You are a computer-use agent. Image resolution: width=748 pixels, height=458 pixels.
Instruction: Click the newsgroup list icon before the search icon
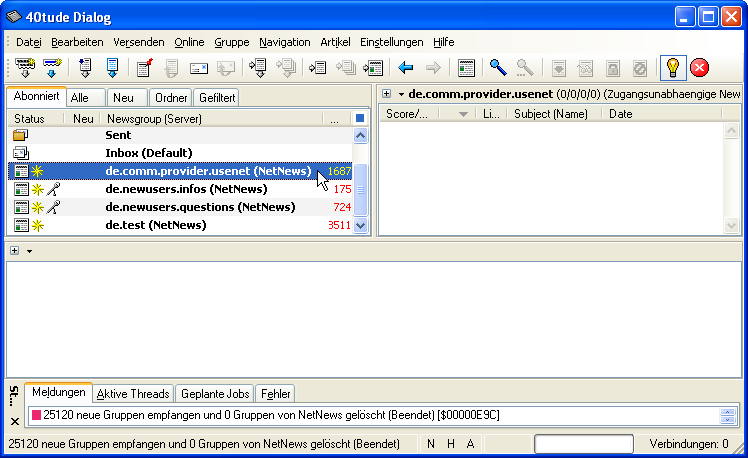click(x=465, y=68)
